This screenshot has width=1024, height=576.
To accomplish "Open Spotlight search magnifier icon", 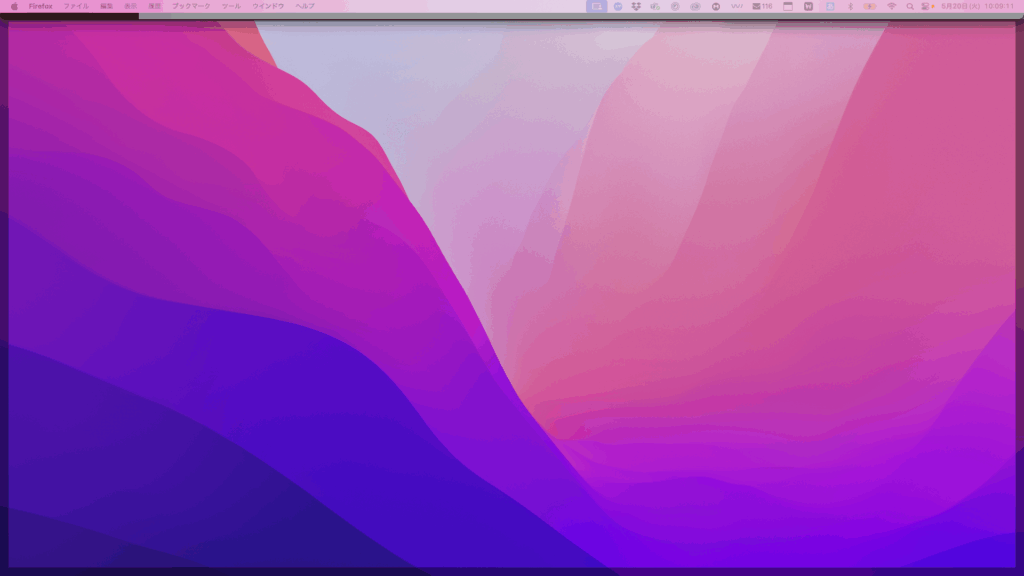I will point(911,6).
